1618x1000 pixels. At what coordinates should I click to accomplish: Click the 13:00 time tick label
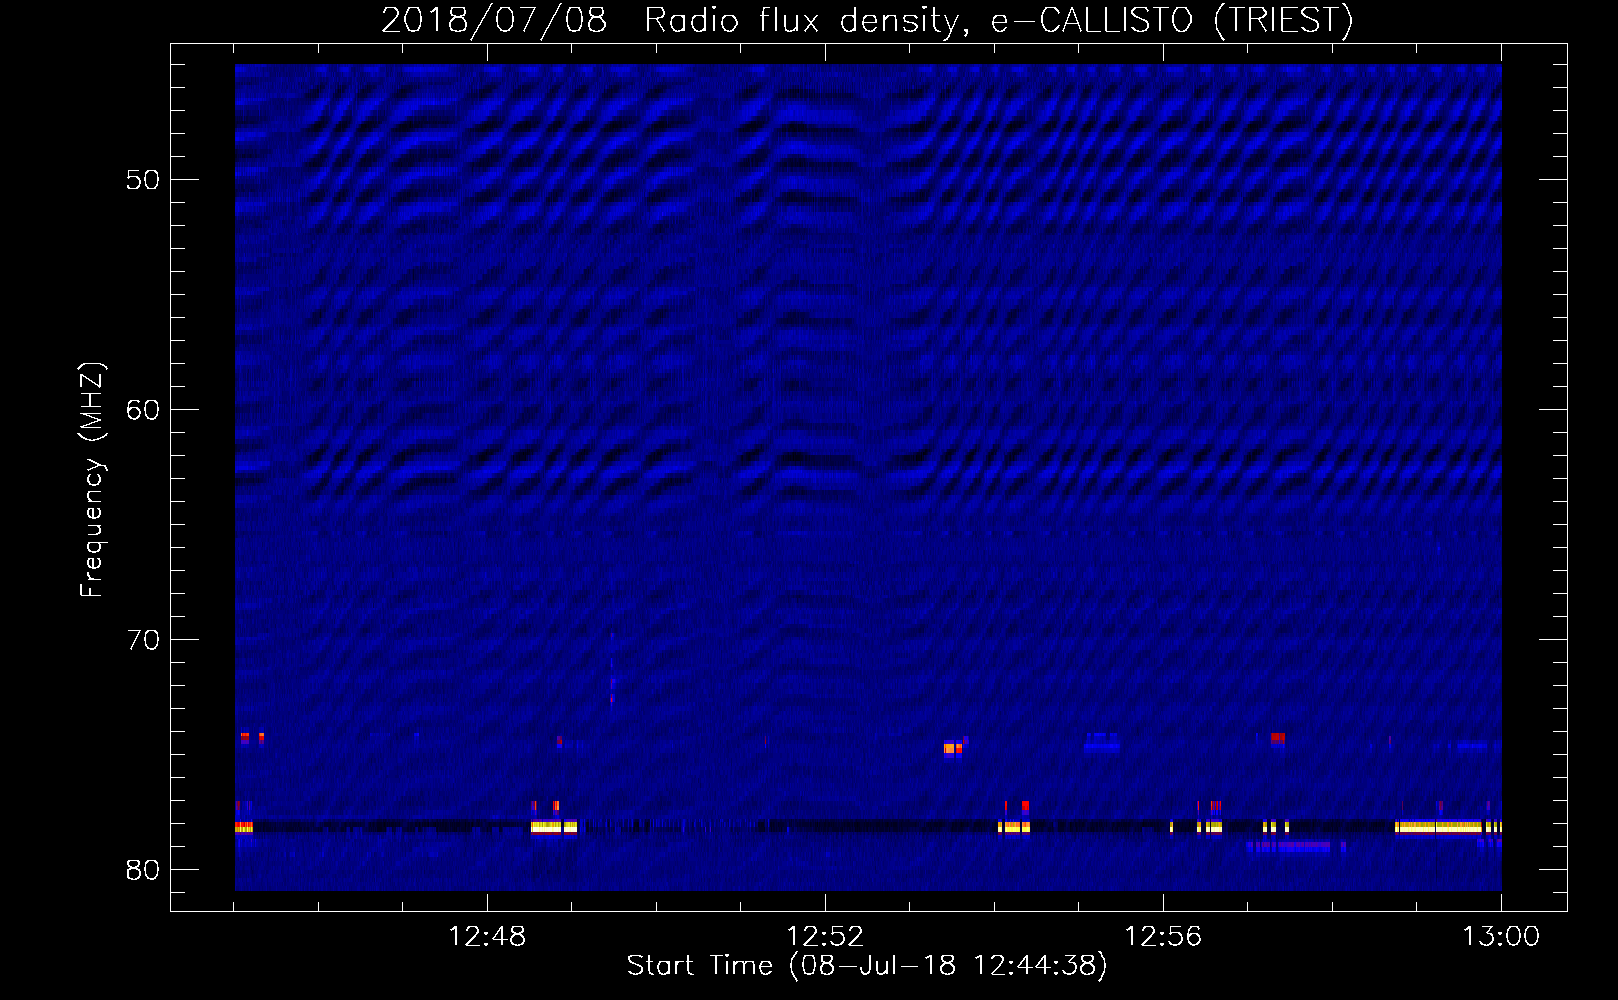coord(1501,937)
